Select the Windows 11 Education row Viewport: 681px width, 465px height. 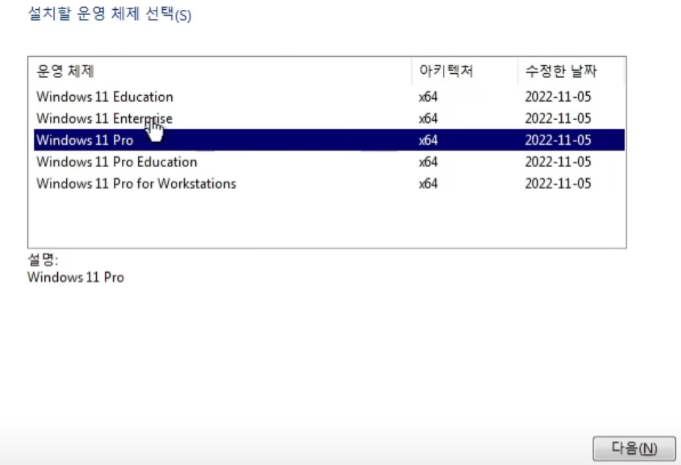coord(329,97)
